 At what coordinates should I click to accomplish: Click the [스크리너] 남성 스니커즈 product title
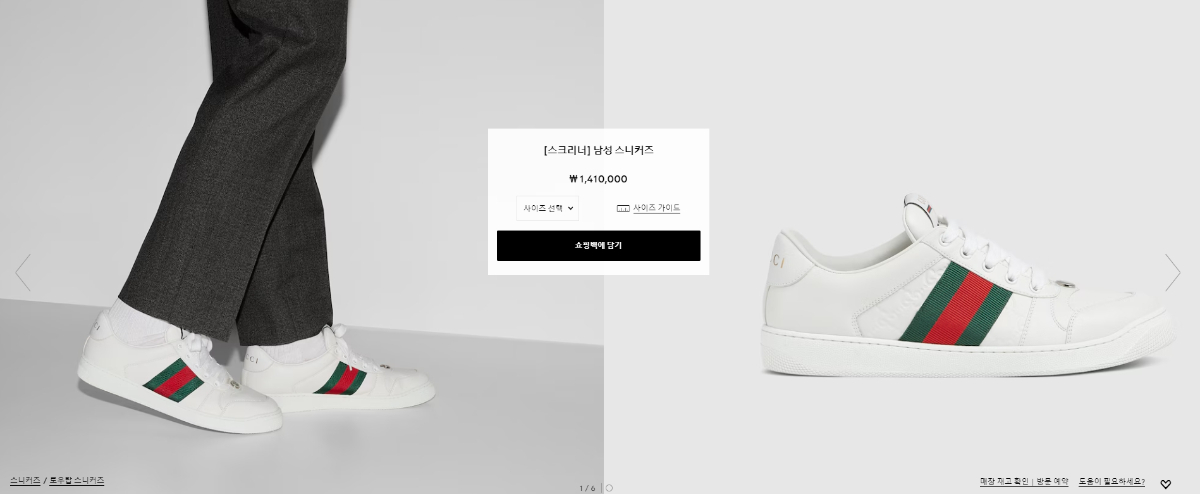click(x=598, y=150)
